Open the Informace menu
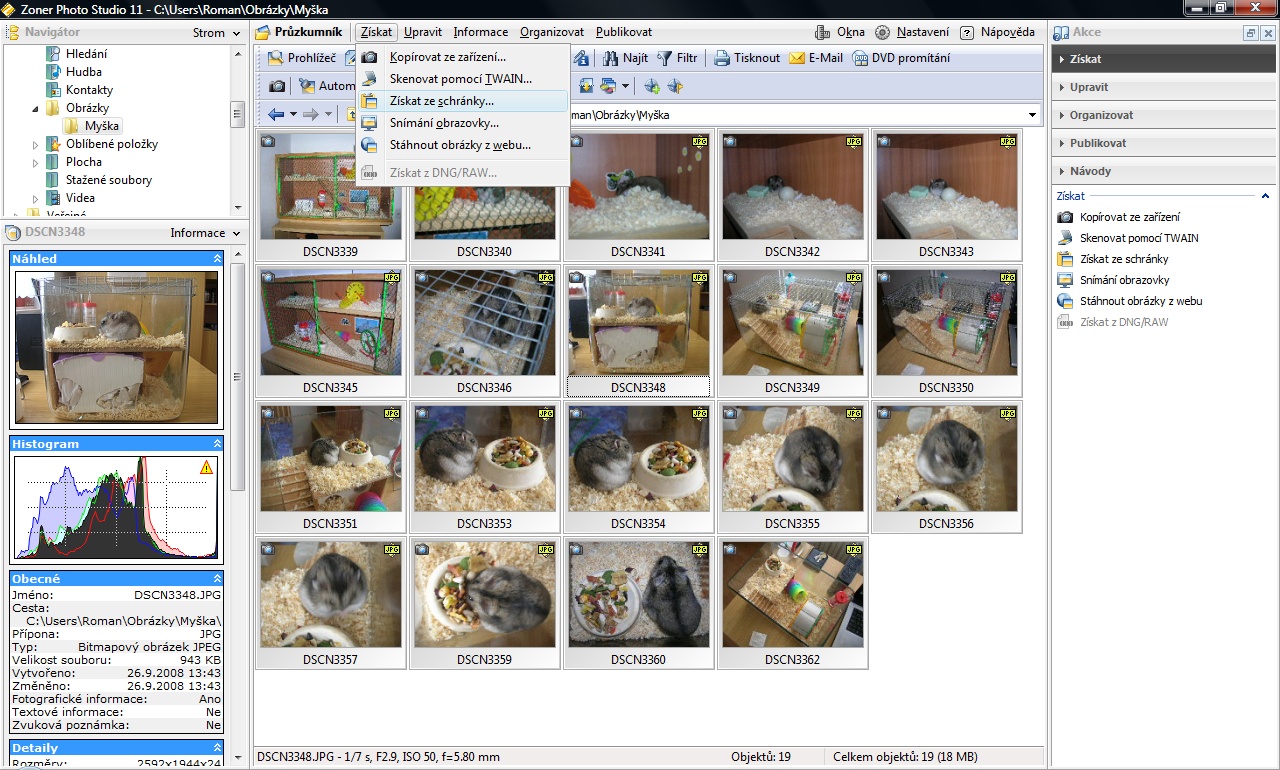 pos(481,32)
